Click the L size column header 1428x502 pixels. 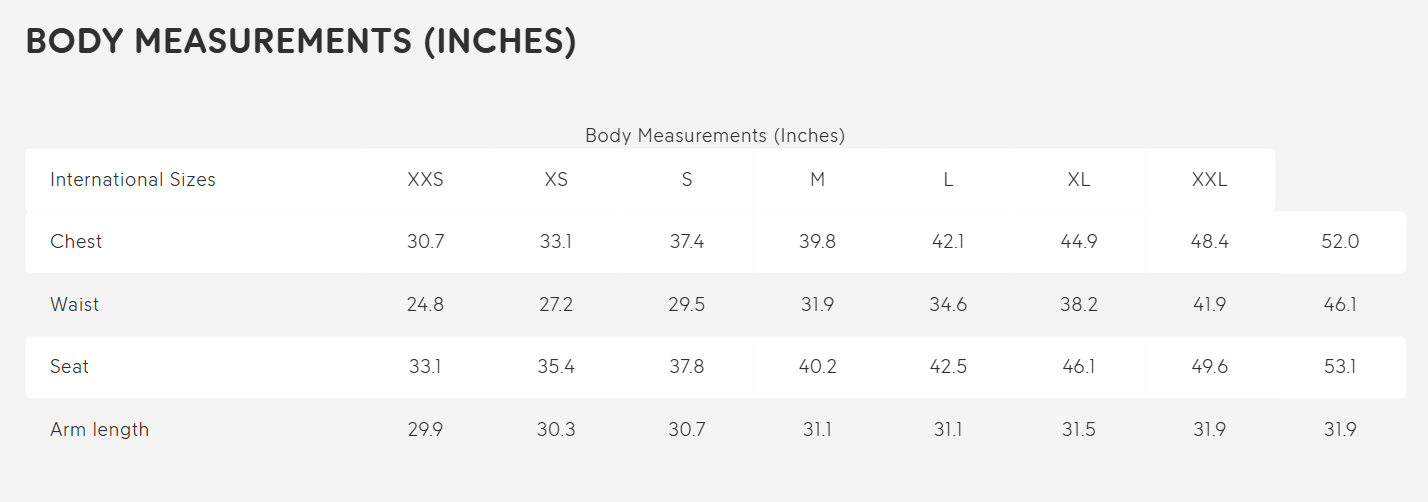[x=948, y=180]
